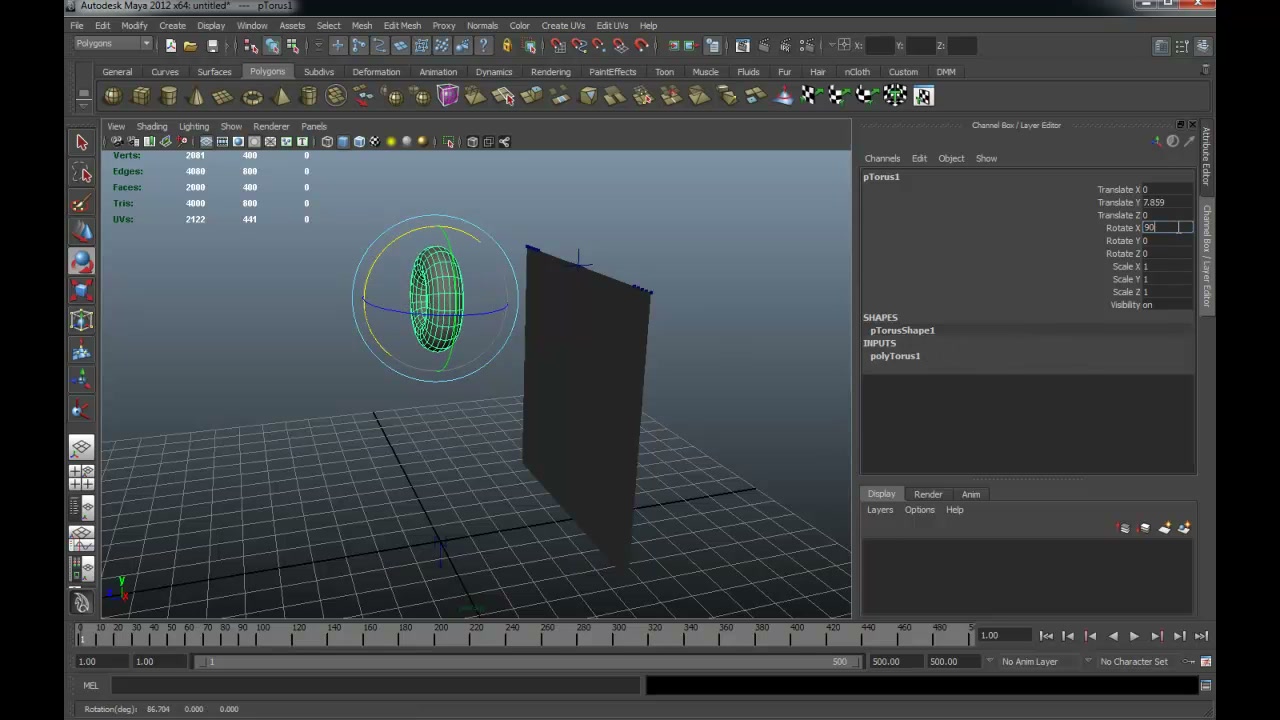This screenshot has width=1280, height=720.
Task: Open the Normals menu
Action: (x=482, y=25)
